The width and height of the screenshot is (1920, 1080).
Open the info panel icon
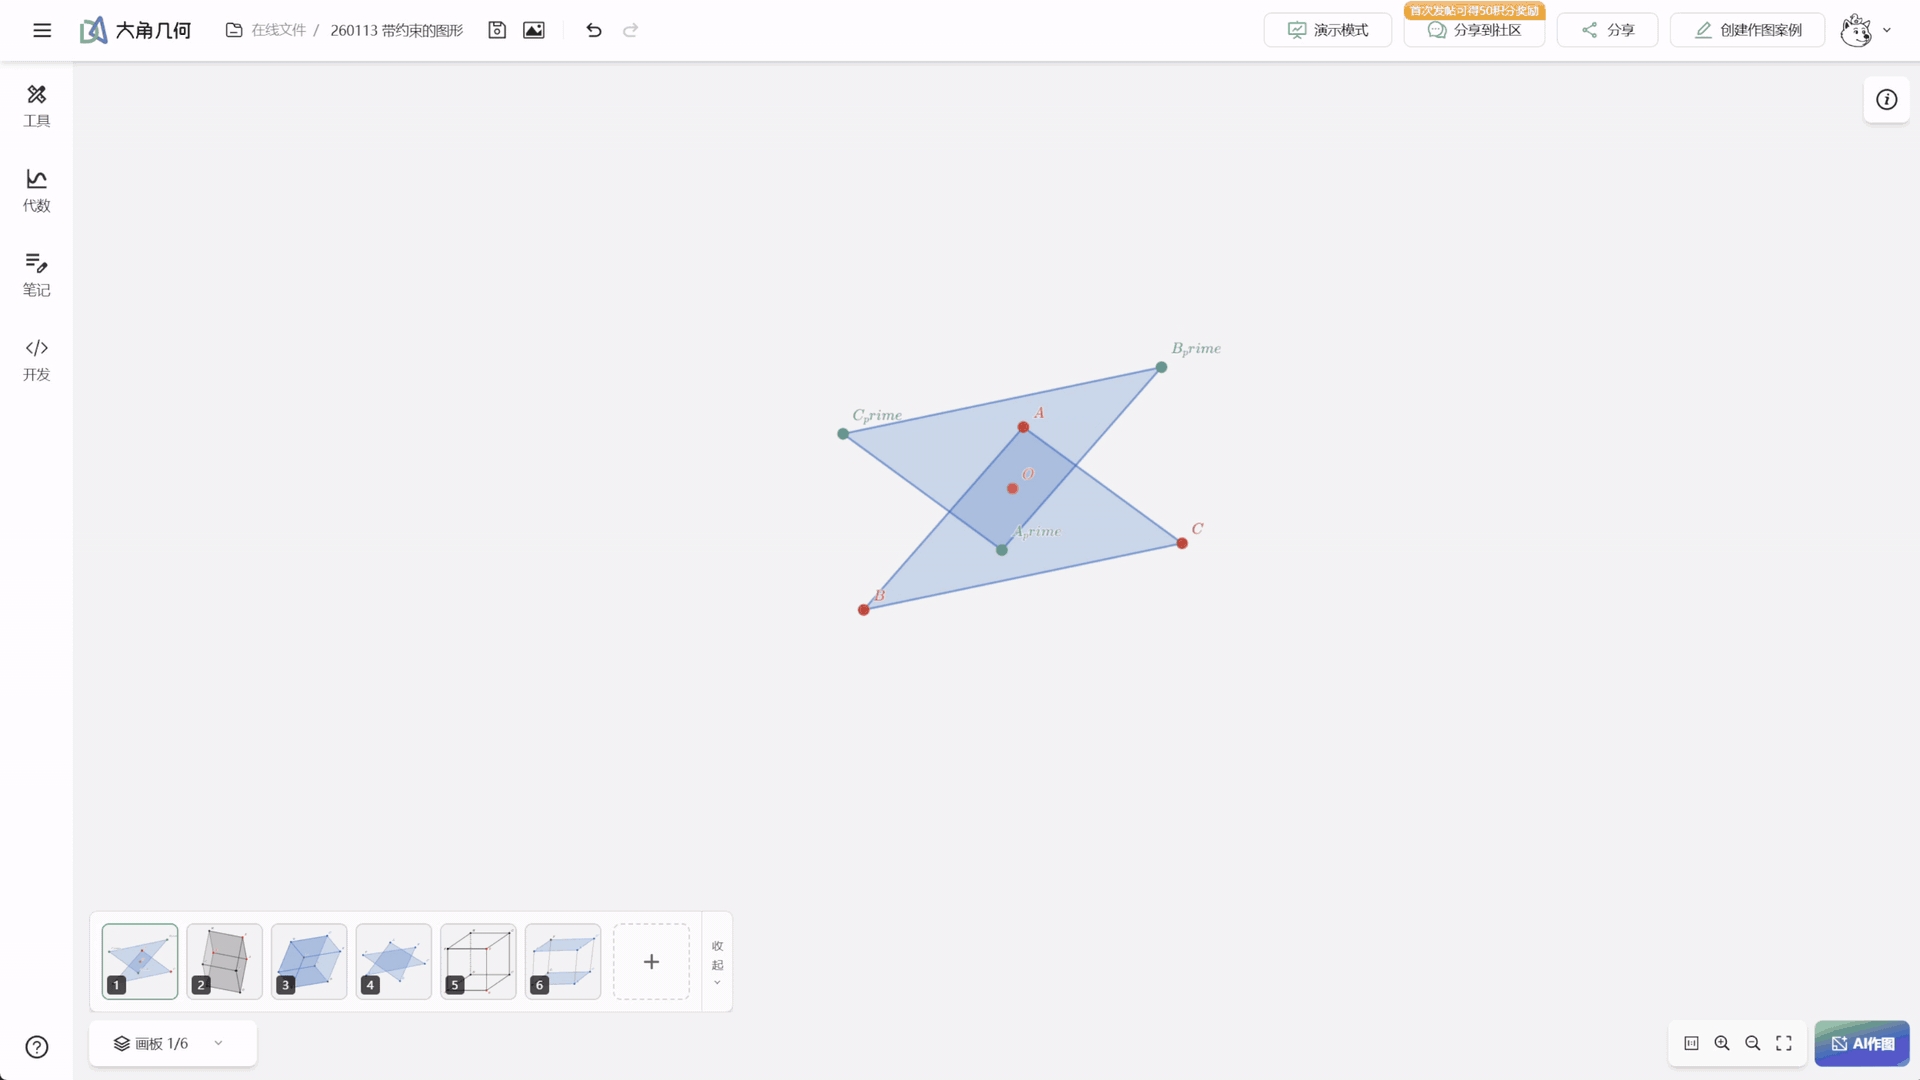point(1887,99)
